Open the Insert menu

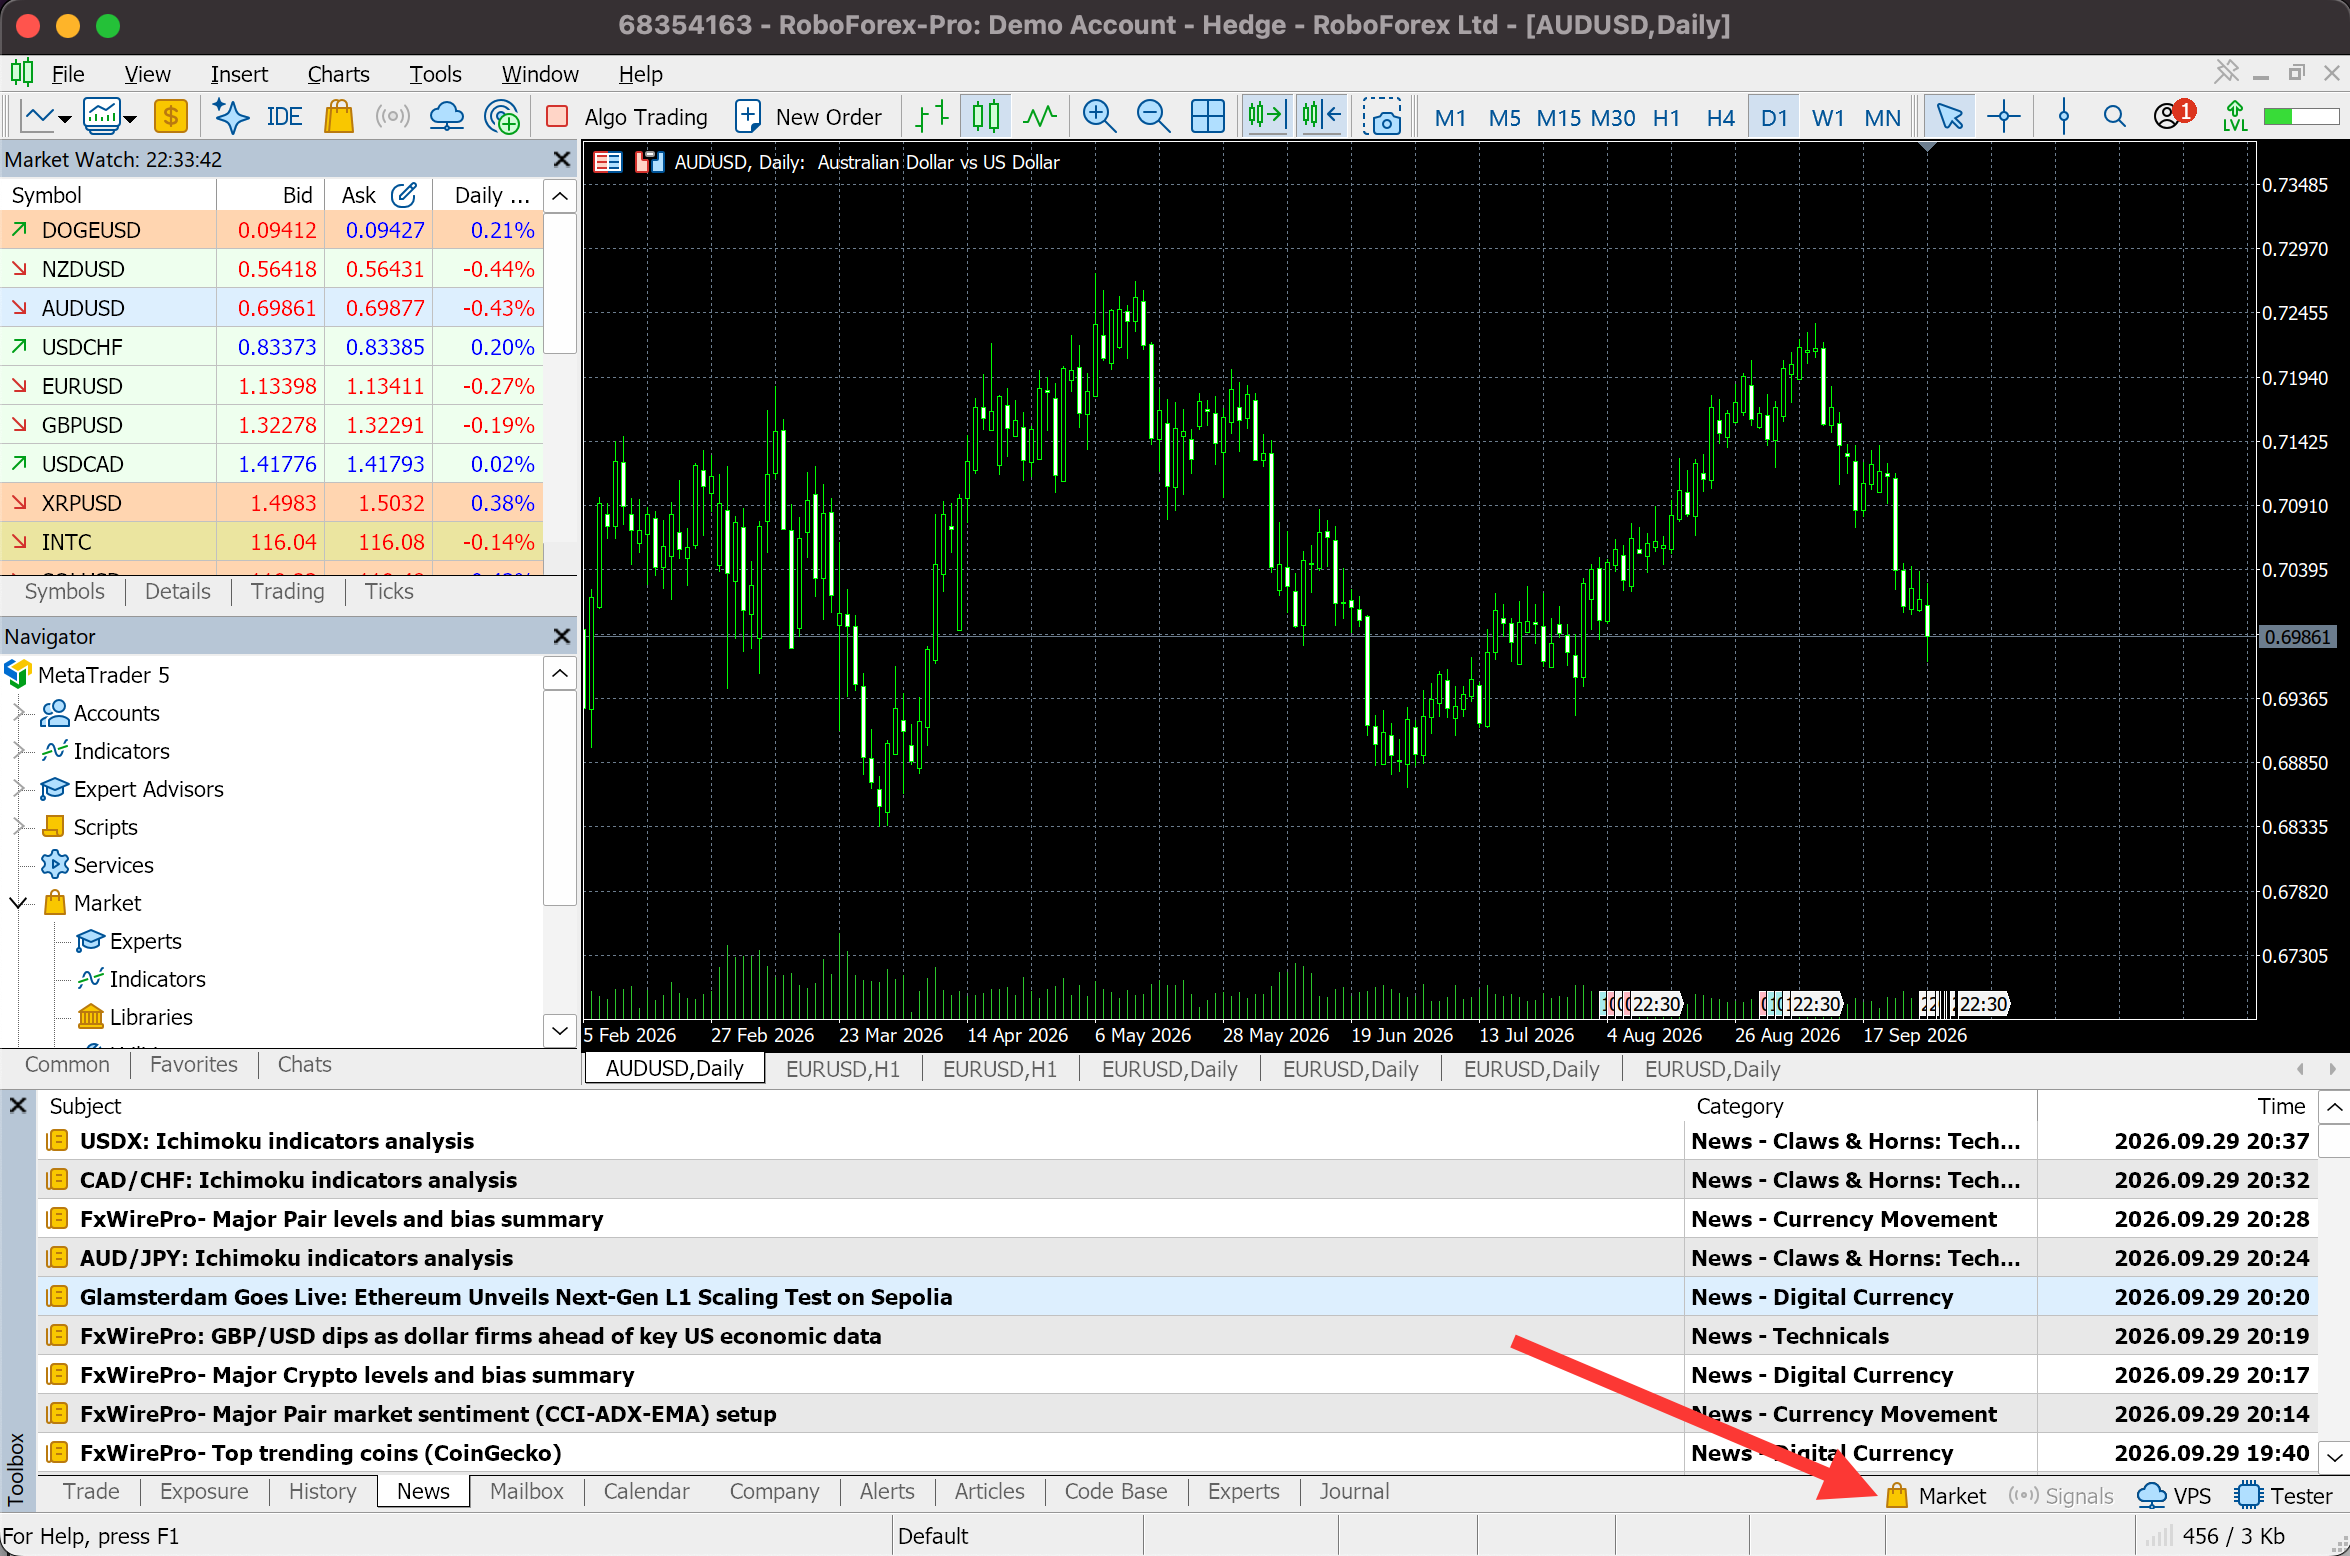(x=239, y=74)
